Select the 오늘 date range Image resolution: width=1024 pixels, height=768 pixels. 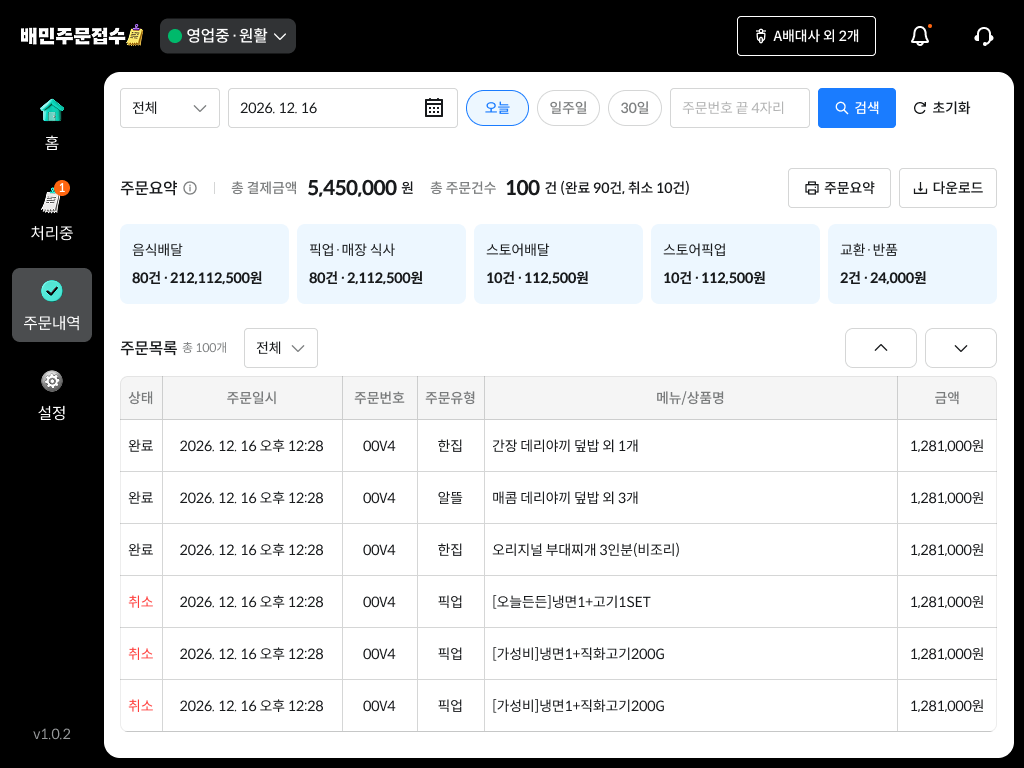tap(497, 108)
